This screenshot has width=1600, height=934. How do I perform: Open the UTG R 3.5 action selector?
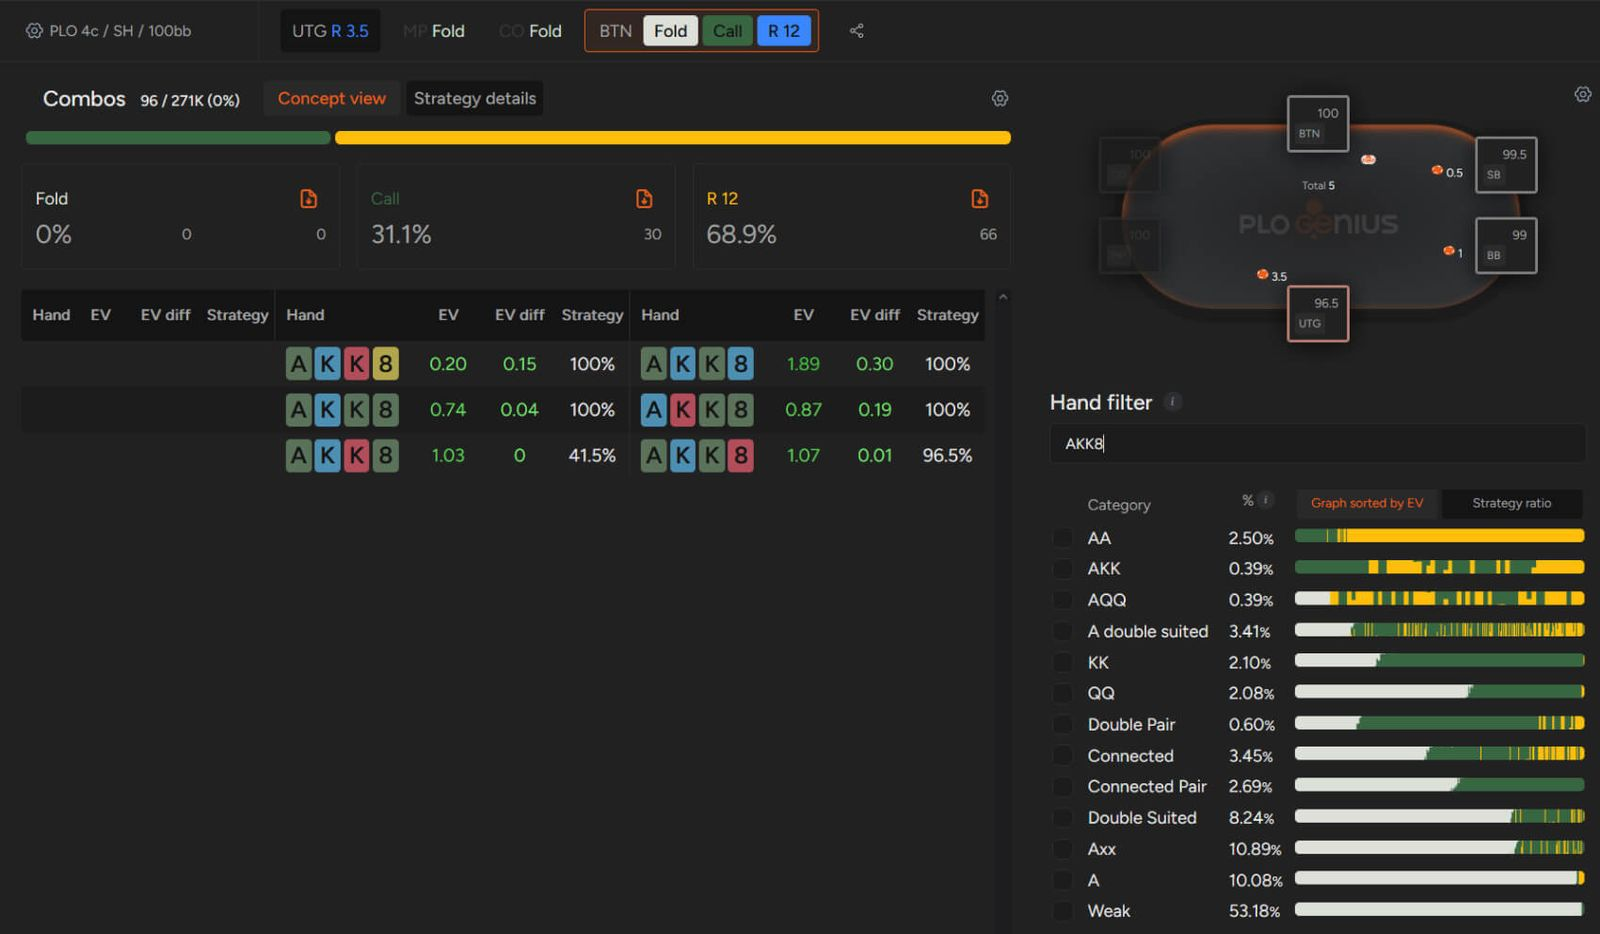tap(330, 31)
